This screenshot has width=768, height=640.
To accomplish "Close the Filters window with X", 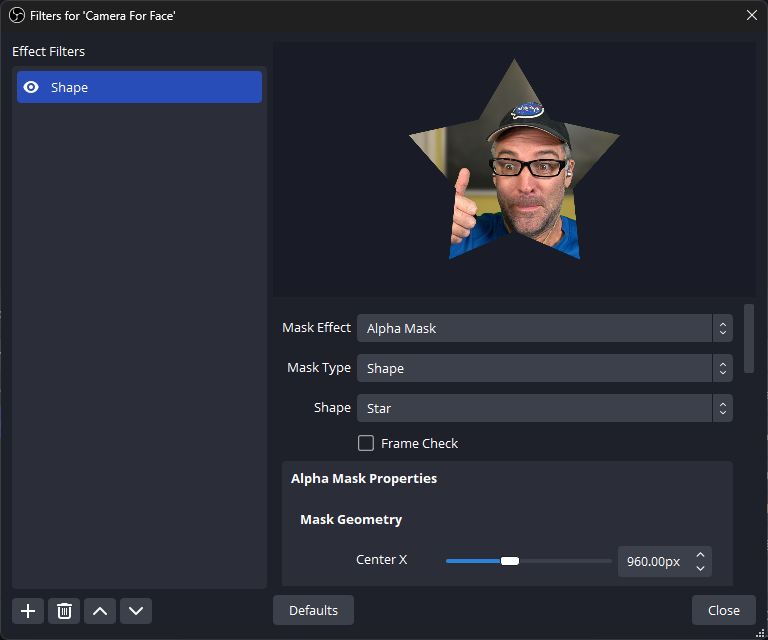I will click(752, 15).
